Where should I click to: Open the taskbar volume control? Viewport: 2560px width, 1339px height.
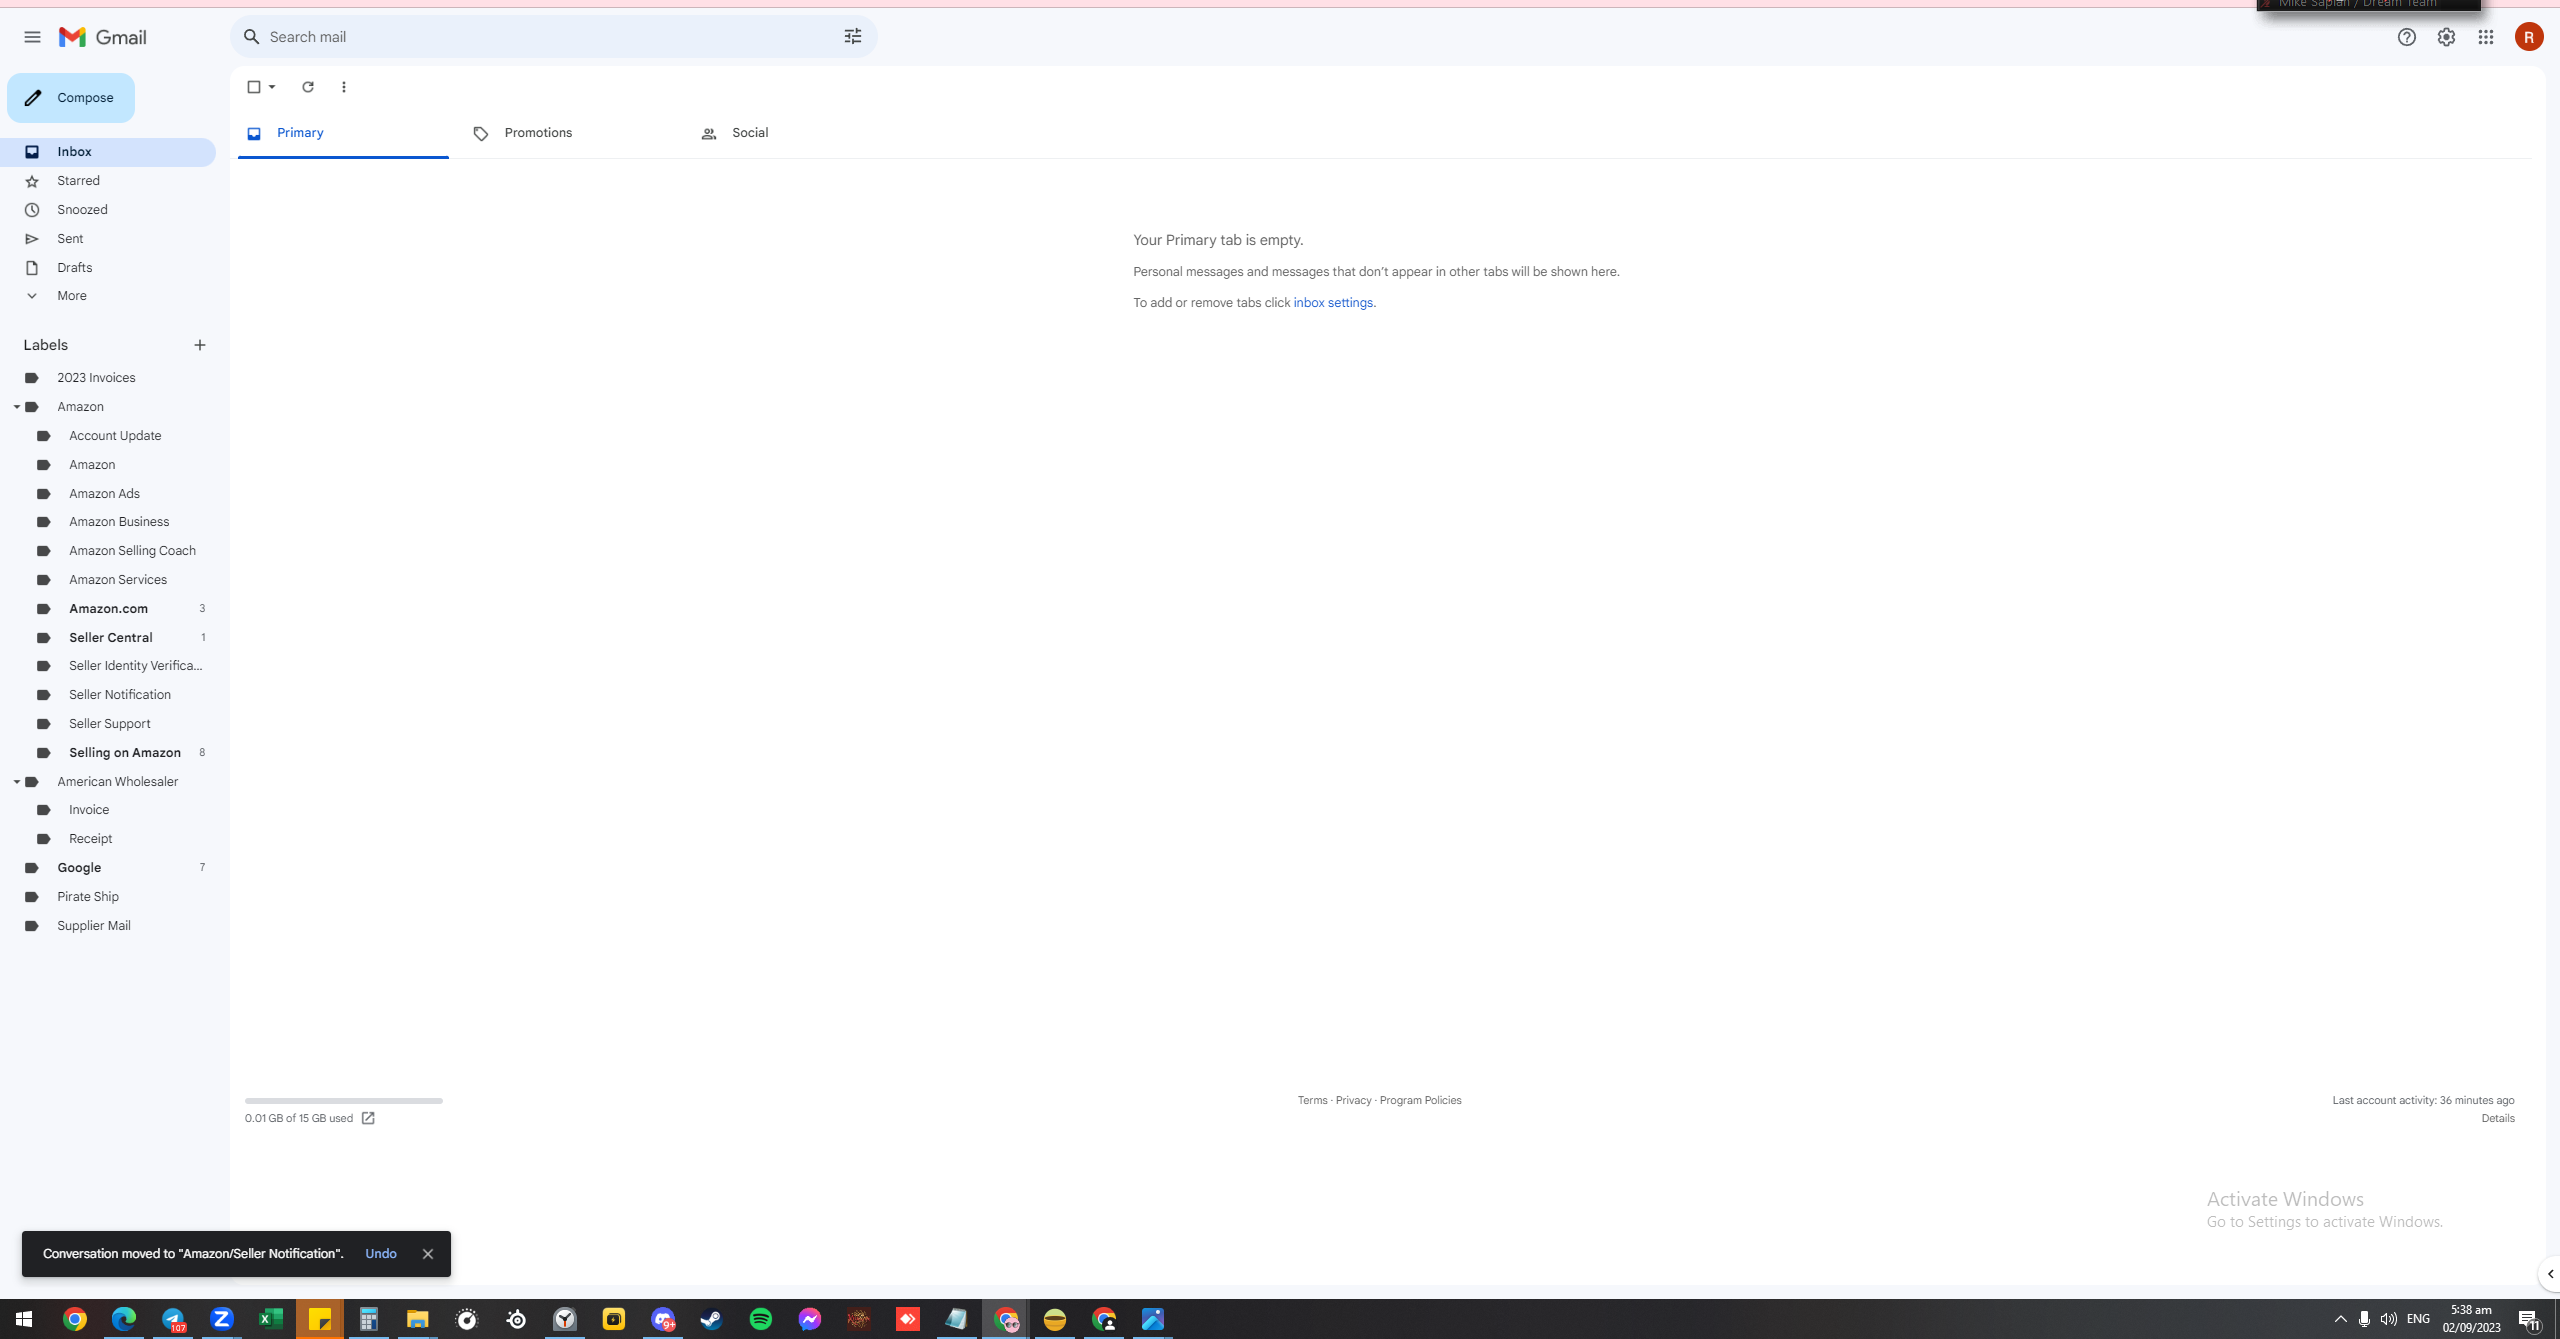[2389, 1320]
